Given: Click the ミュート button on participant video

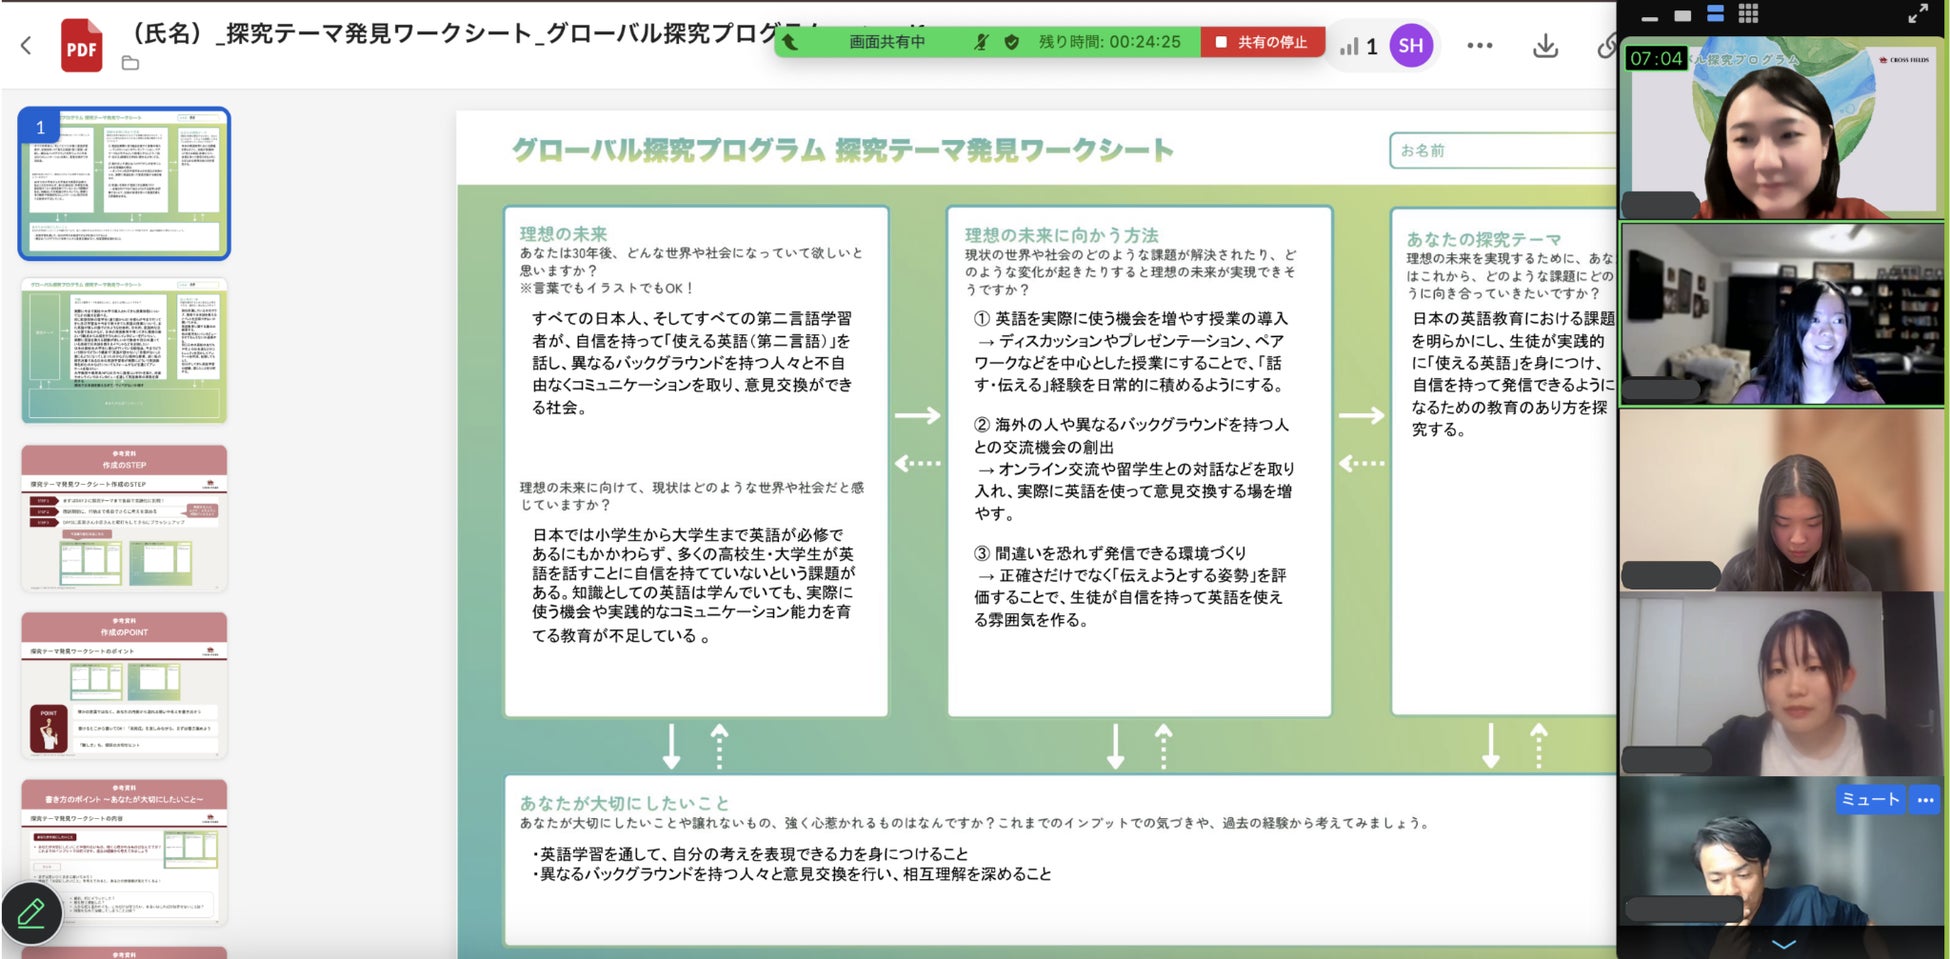Looking at the screenshot, I should point(1870,799).
